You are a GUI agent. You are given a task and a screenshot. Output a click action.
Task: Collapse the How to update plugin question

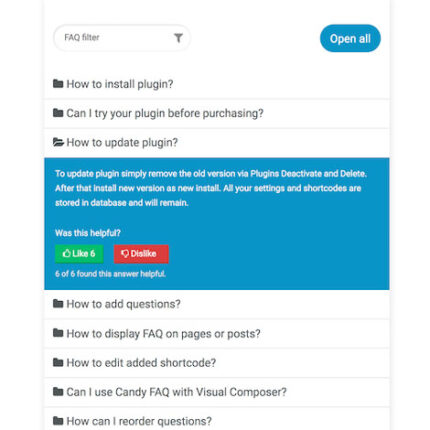pyautogui.click(x=217, y=143)
